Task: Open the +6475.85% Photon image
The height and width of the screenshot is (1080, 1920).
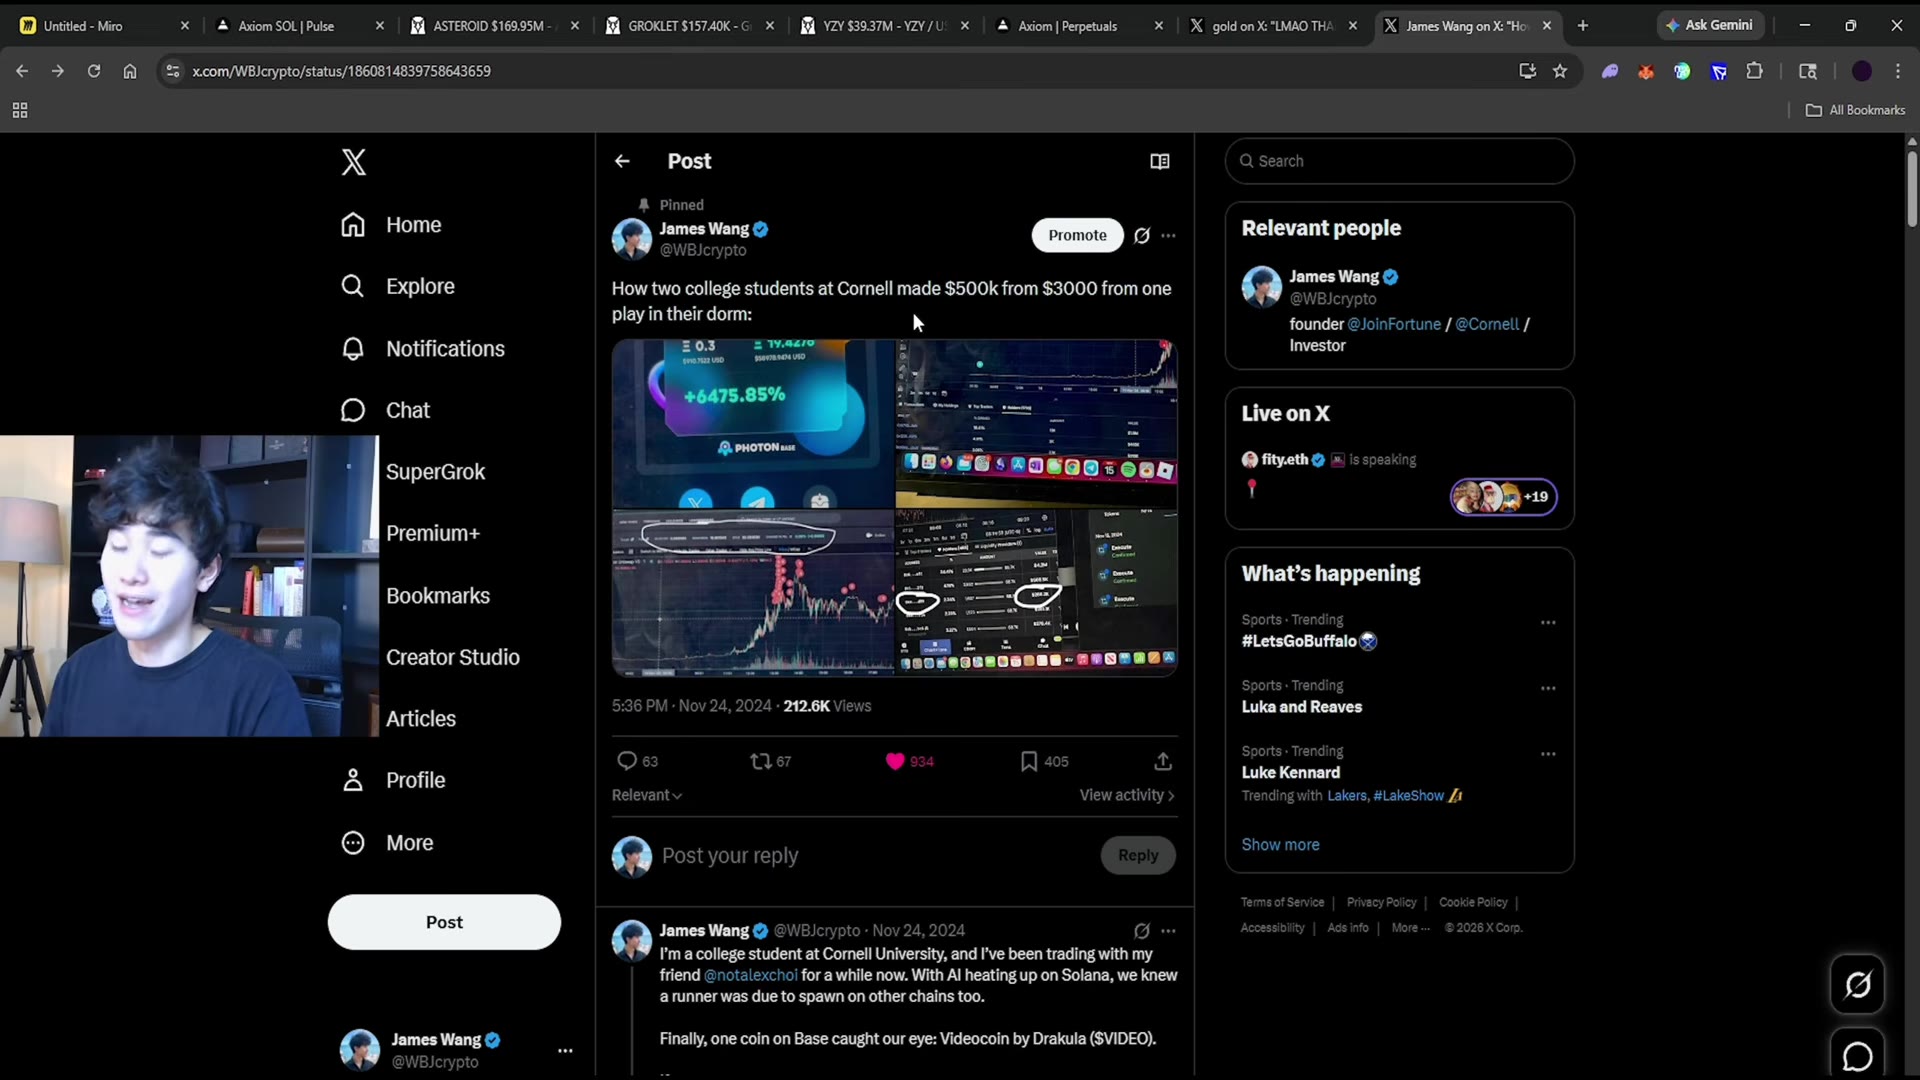Action: tap(753, 423)
